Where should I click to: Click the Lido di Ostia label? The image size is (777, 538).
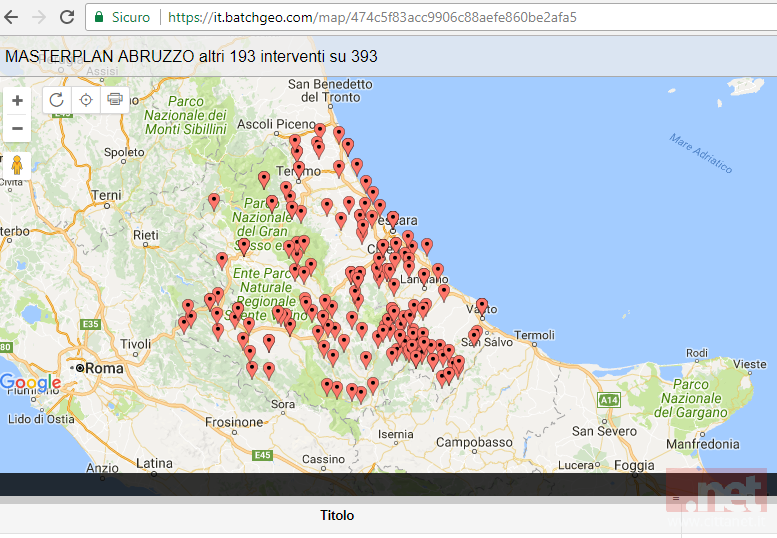[x=41, y=419]
